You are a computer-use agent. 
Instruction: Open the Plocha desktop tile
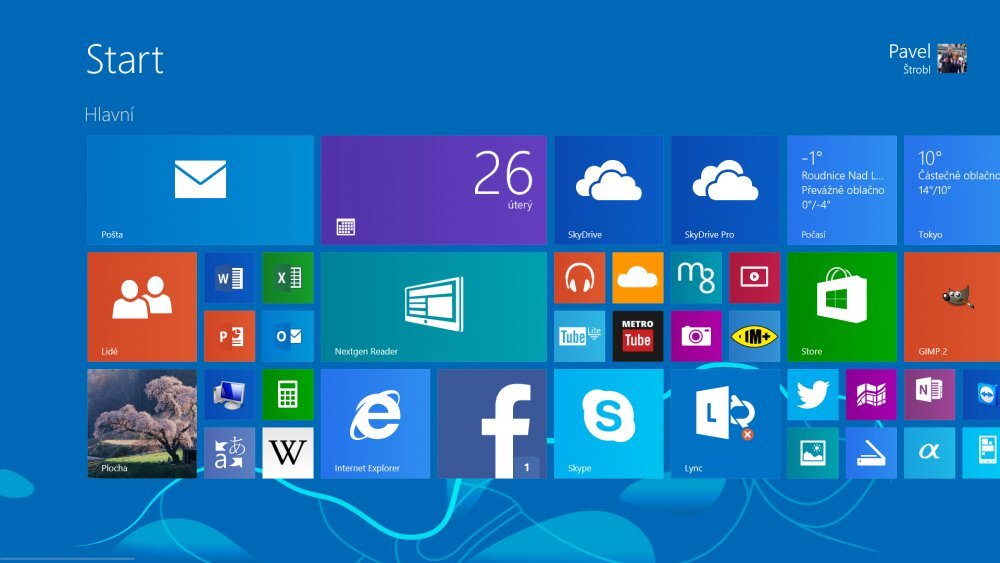[x=142, y=423]
